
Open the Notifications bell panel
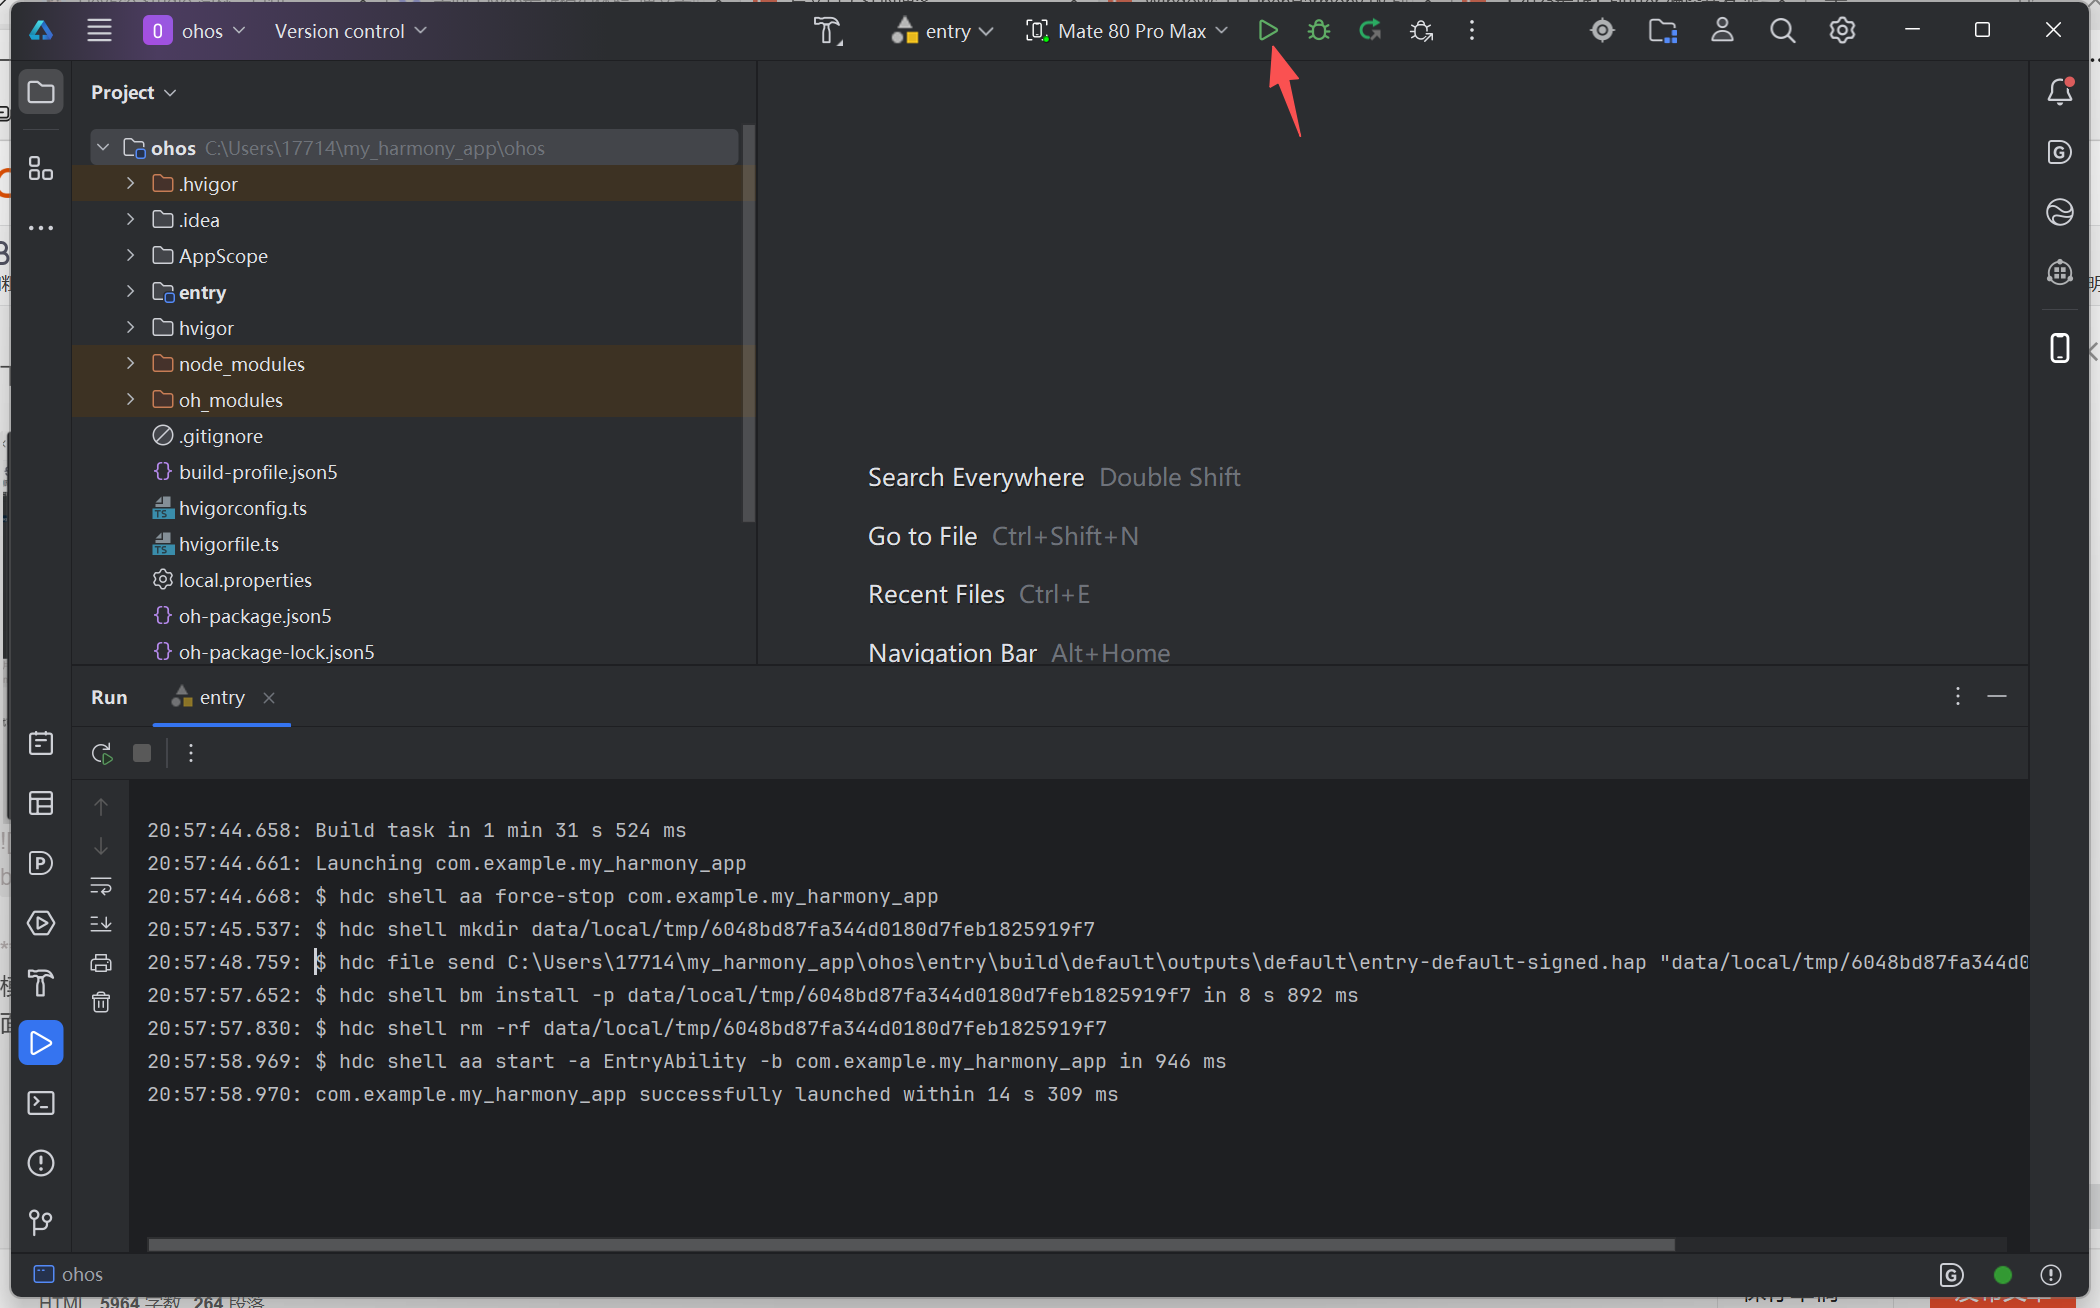(2059, 92)
